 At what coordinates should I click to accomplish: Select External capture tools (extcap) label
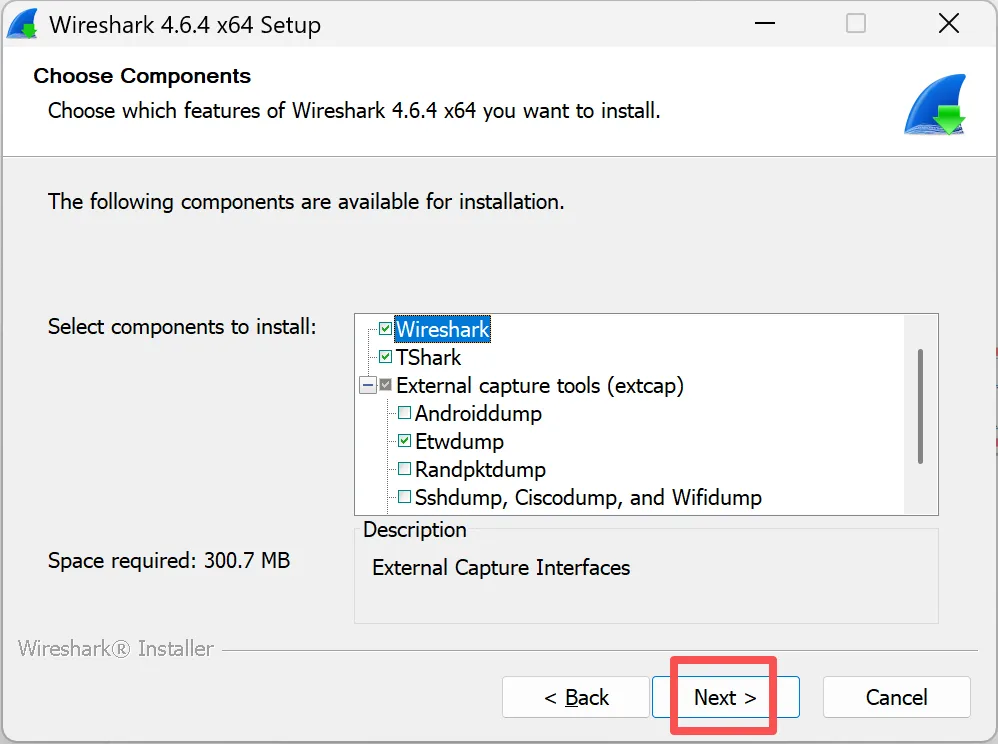pos(540,385)
